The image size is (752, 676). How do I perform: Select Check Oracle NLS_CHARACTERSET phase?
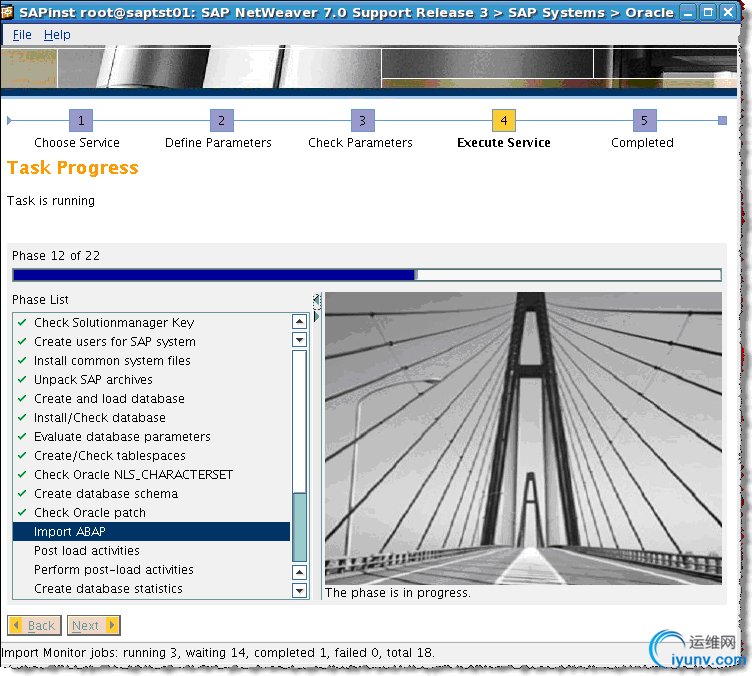tap(152, 475)
